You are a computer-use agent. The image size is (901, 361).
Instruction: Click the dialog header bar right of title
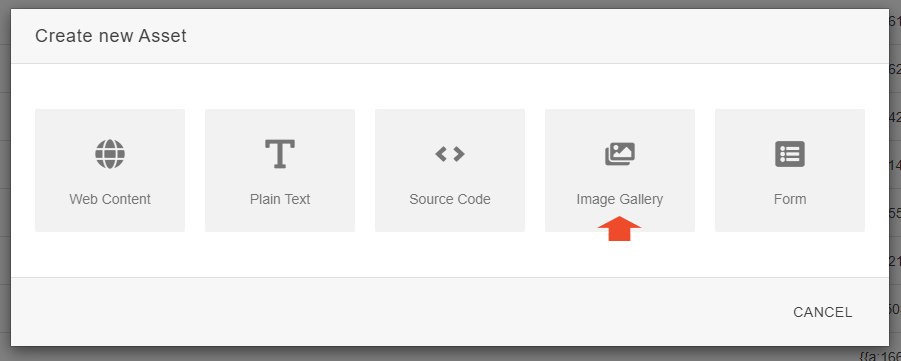(534, 36)
